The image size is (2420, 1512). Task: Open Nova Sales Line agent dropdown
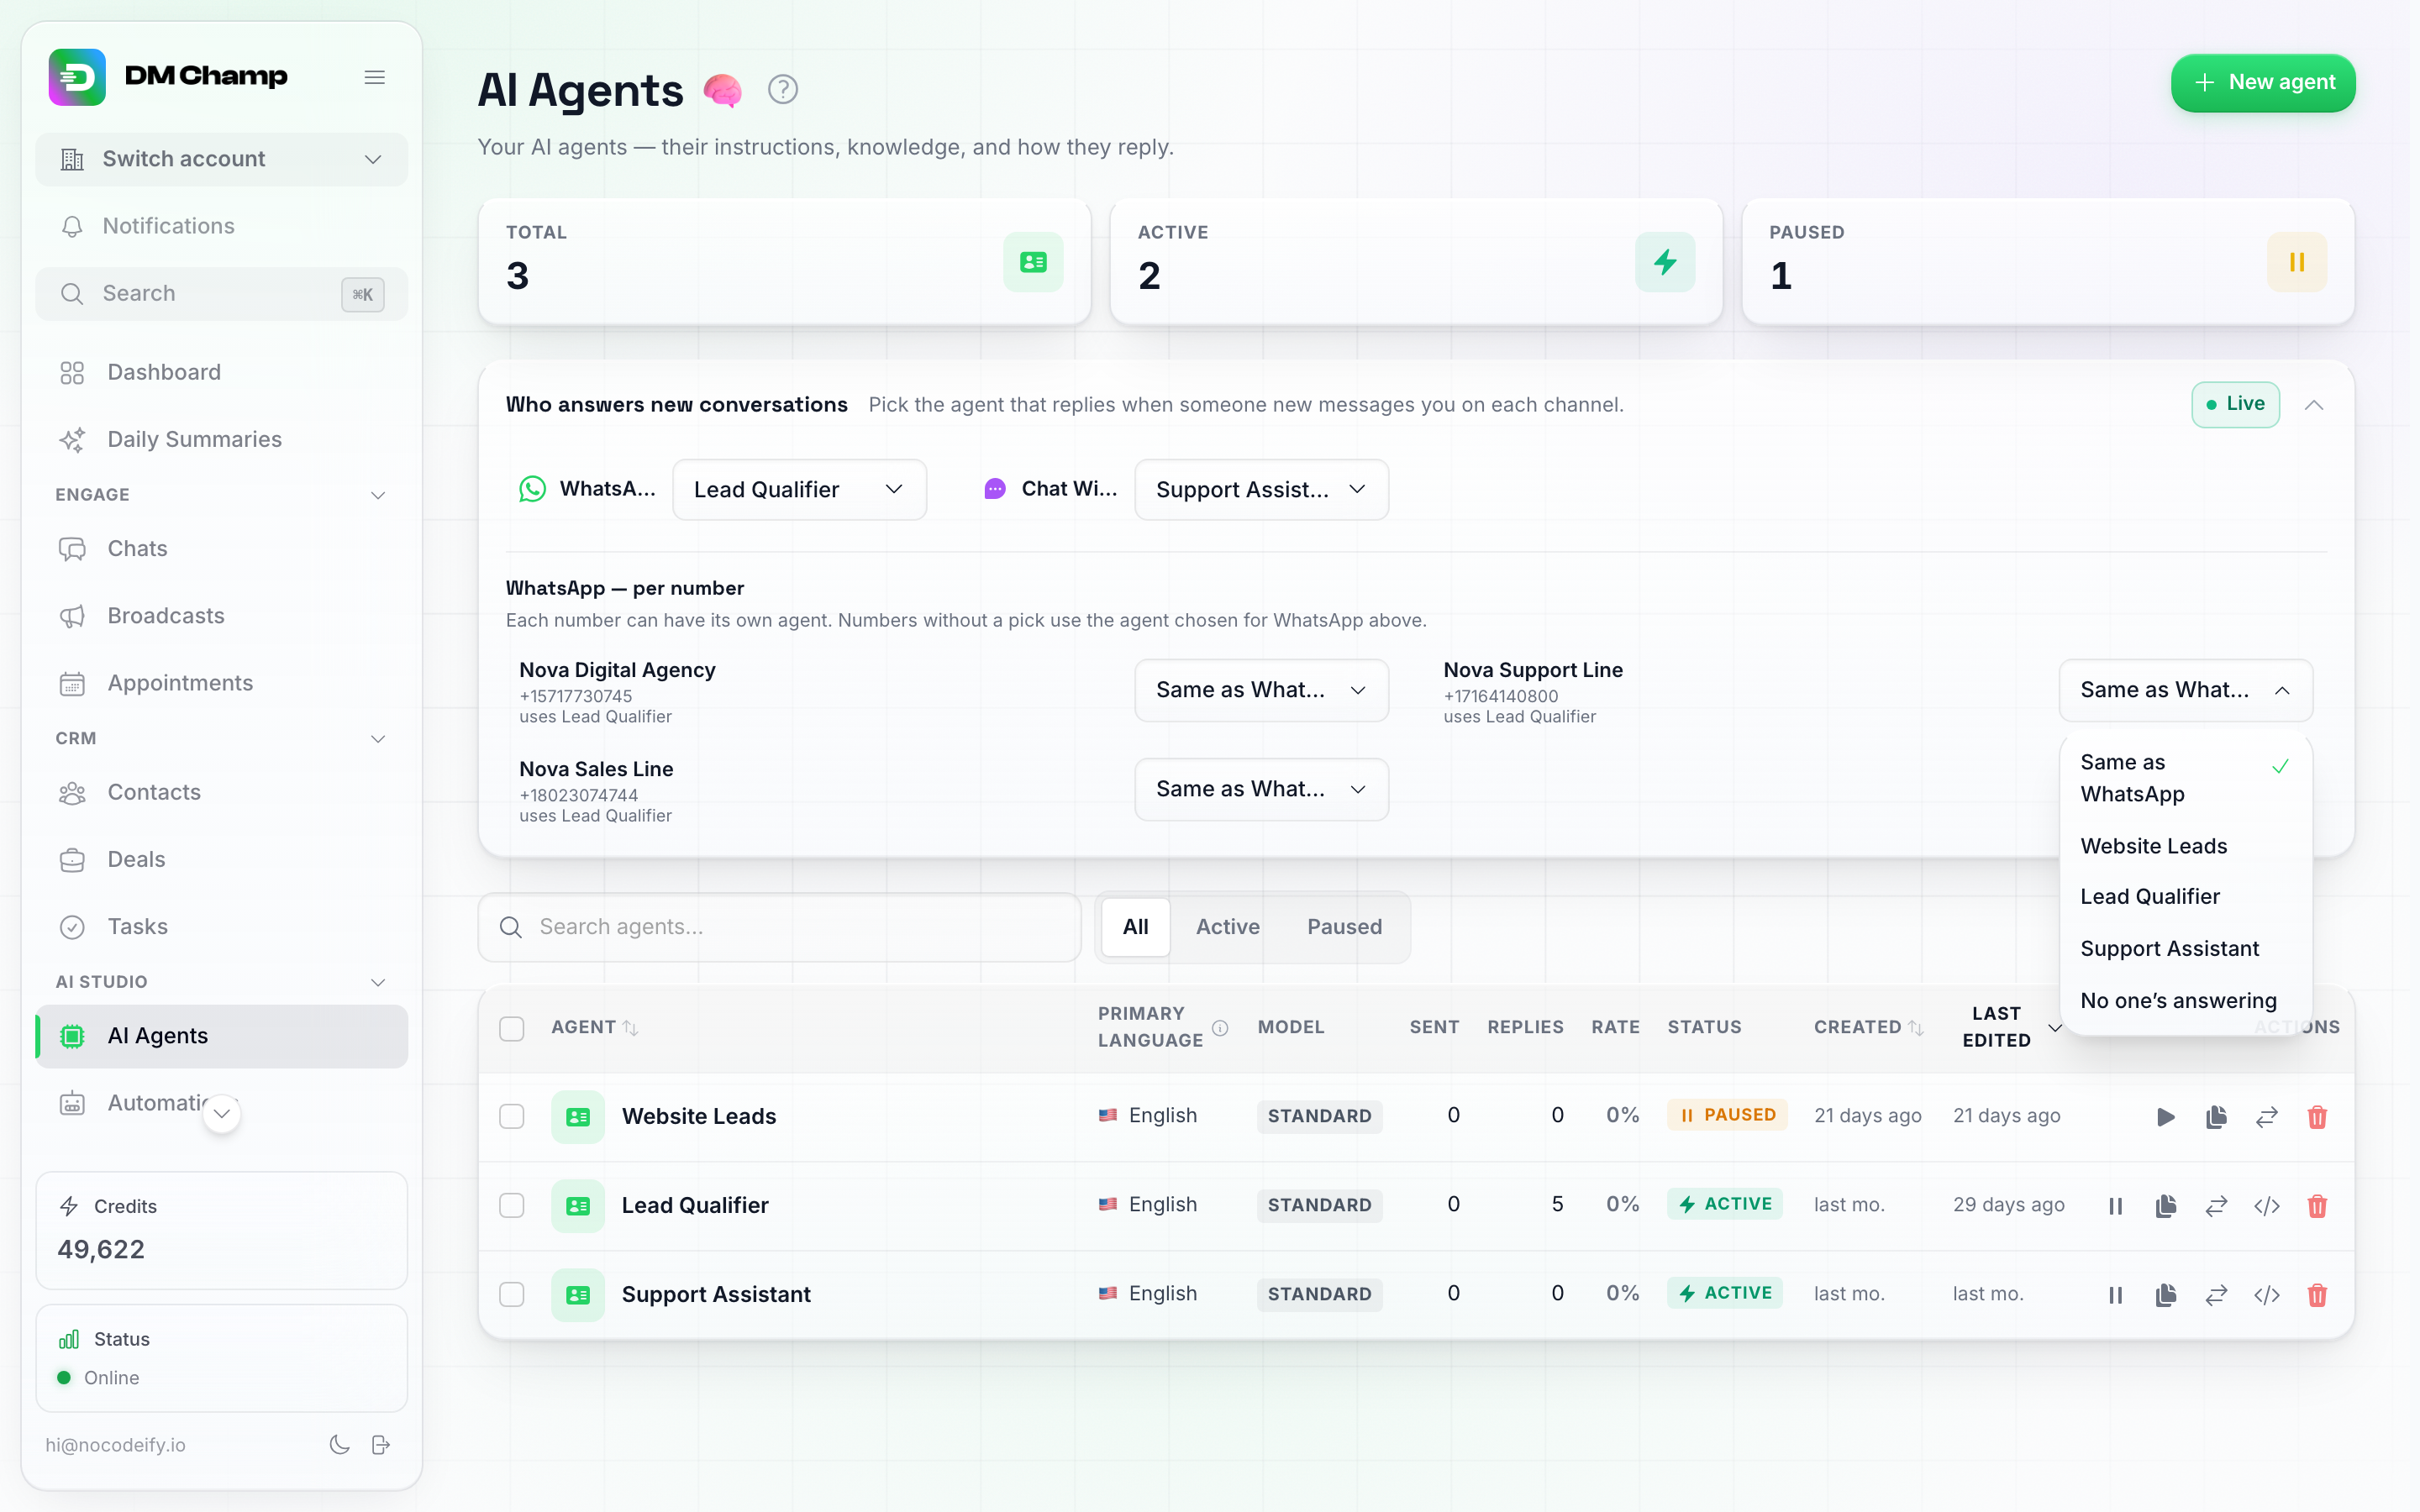click(1260, 789)
